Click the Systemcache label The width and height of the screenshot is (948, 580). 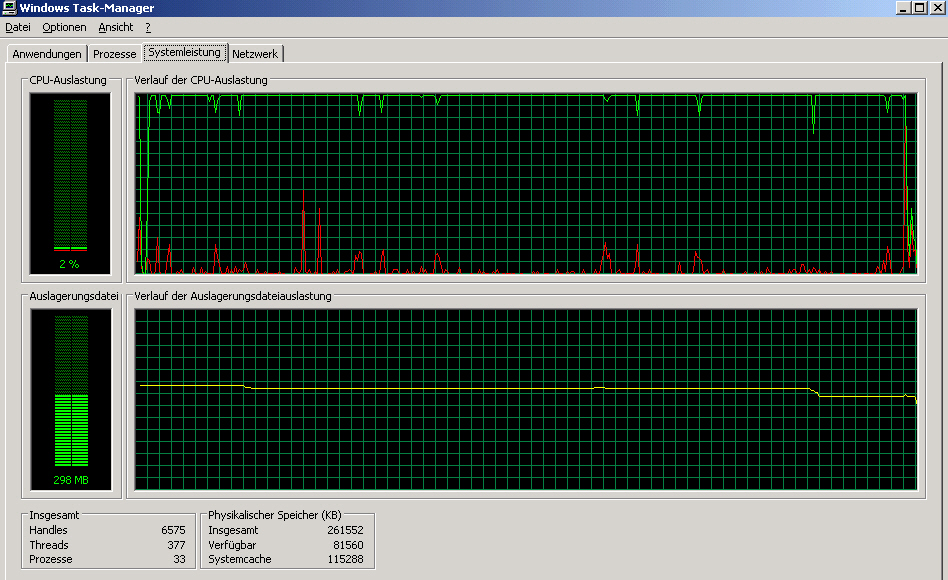[x=239, y=559]
